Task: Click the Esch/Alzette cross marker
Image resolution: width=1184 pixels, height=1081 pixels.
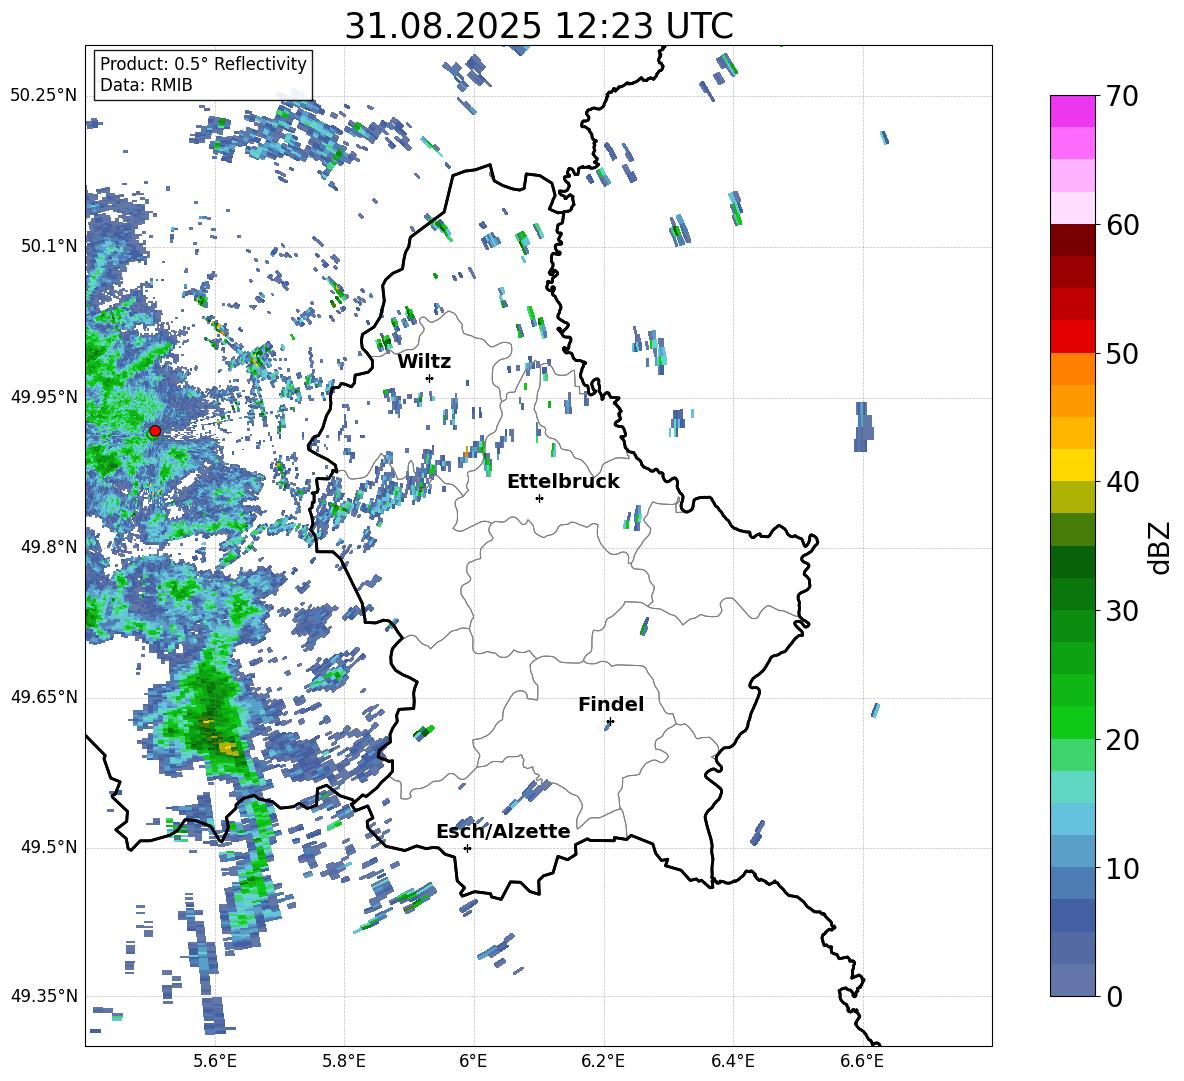Action: [x=467, y=848]
